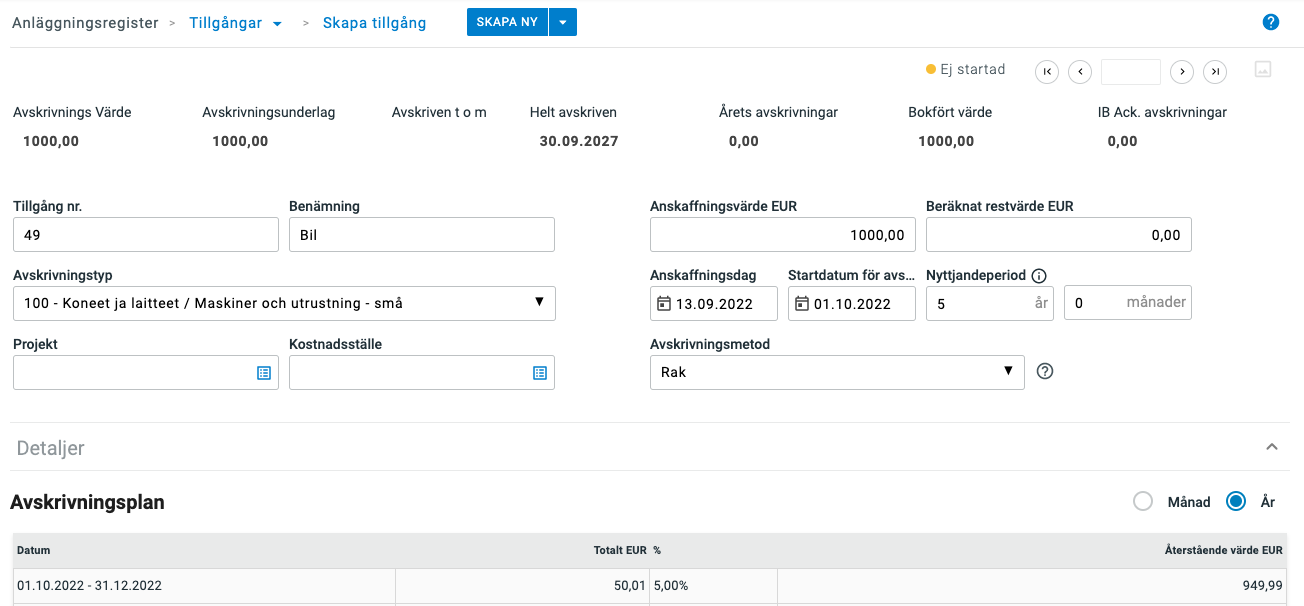Click the Datum column header
Viewport: 1304px width, 606px height.
tap(34, 550)
